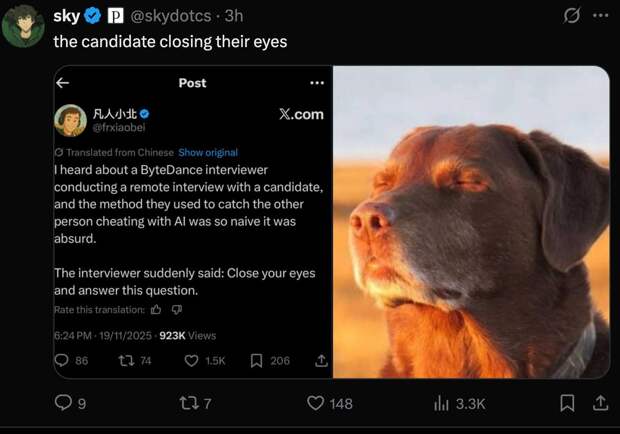Open the @skydotcs handle link
This screenshot has width=620, height=434.
point(173,17)
